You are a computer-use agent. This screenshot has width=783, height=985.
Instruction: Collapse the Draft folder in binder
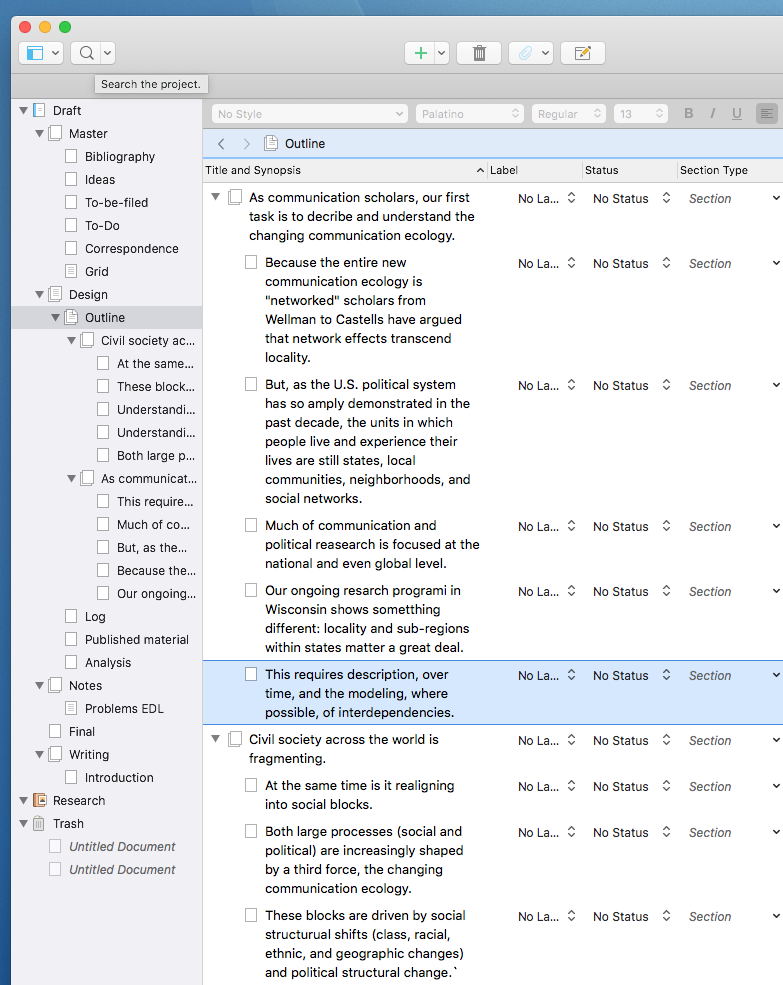23,111
